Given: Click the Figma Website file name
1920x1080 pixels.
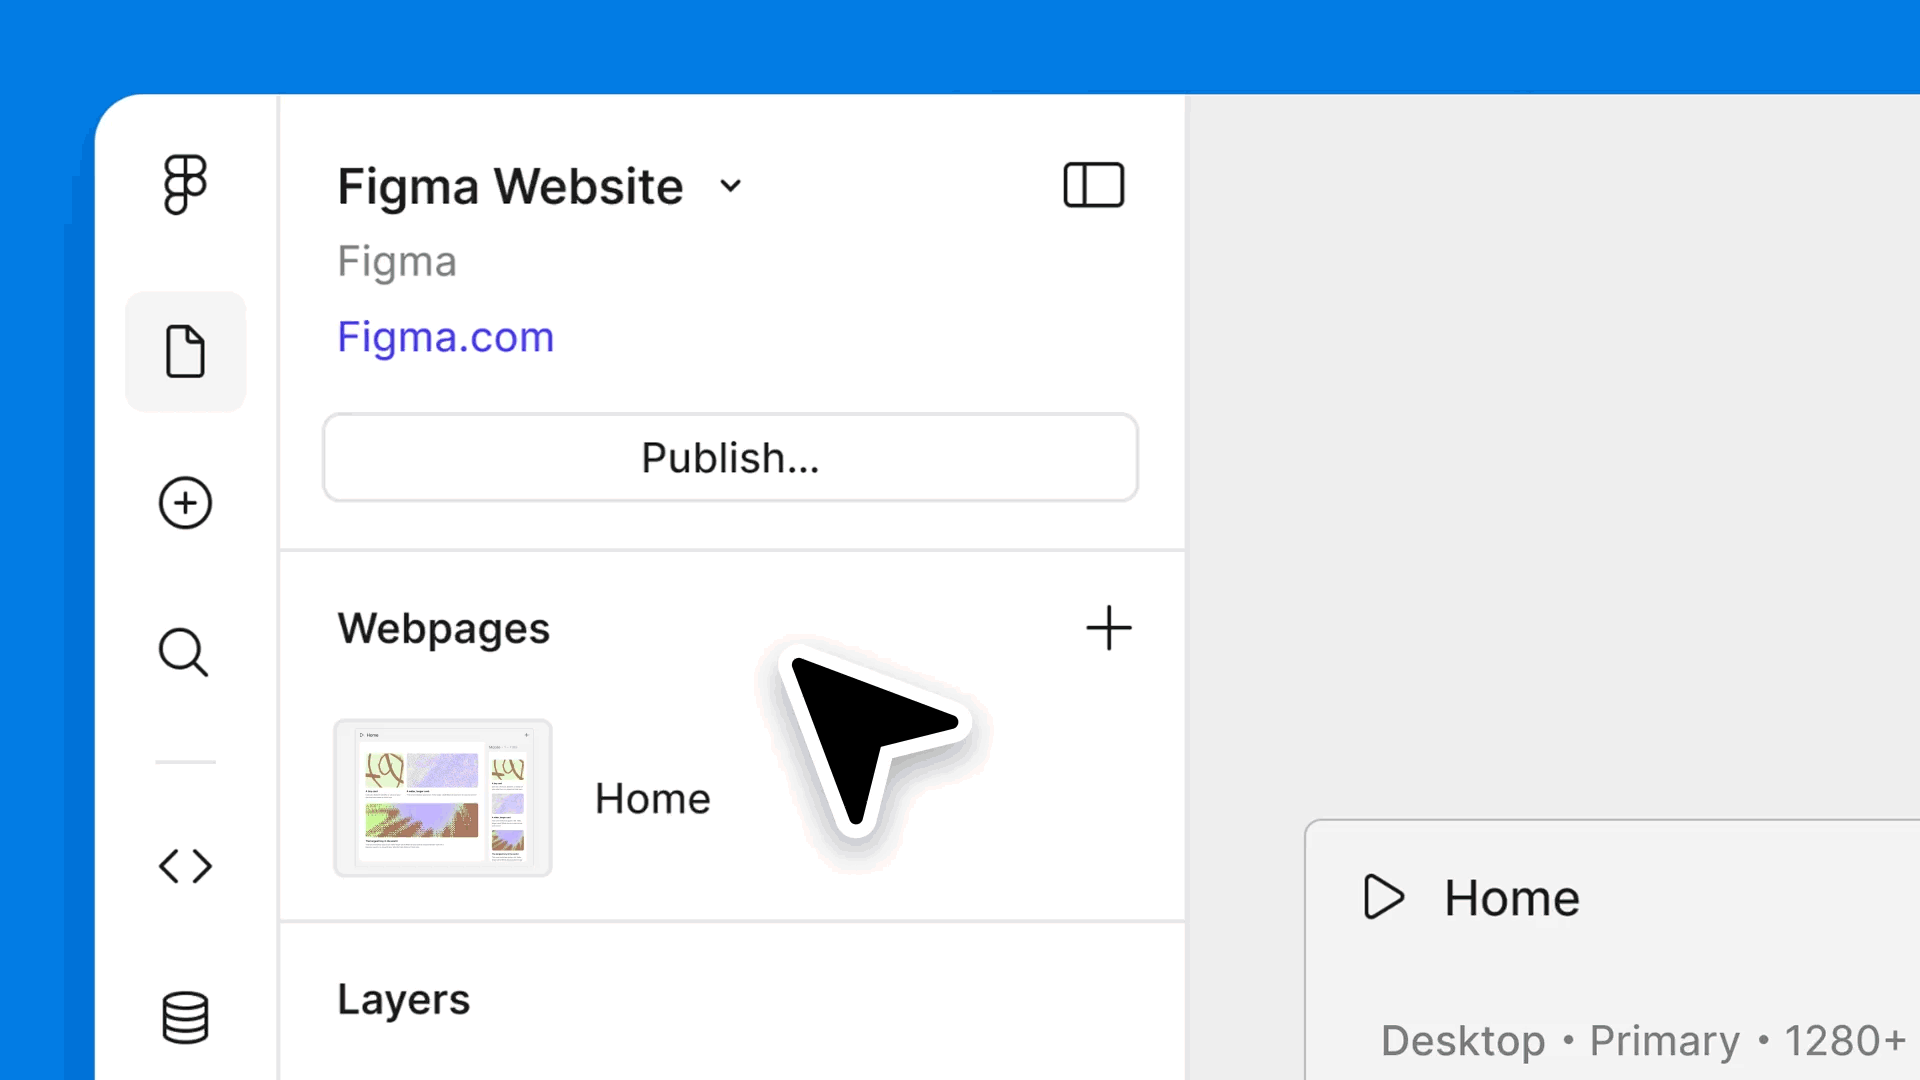Looking at the screenshot, I should pyautogui.click(x=510, y=186).
